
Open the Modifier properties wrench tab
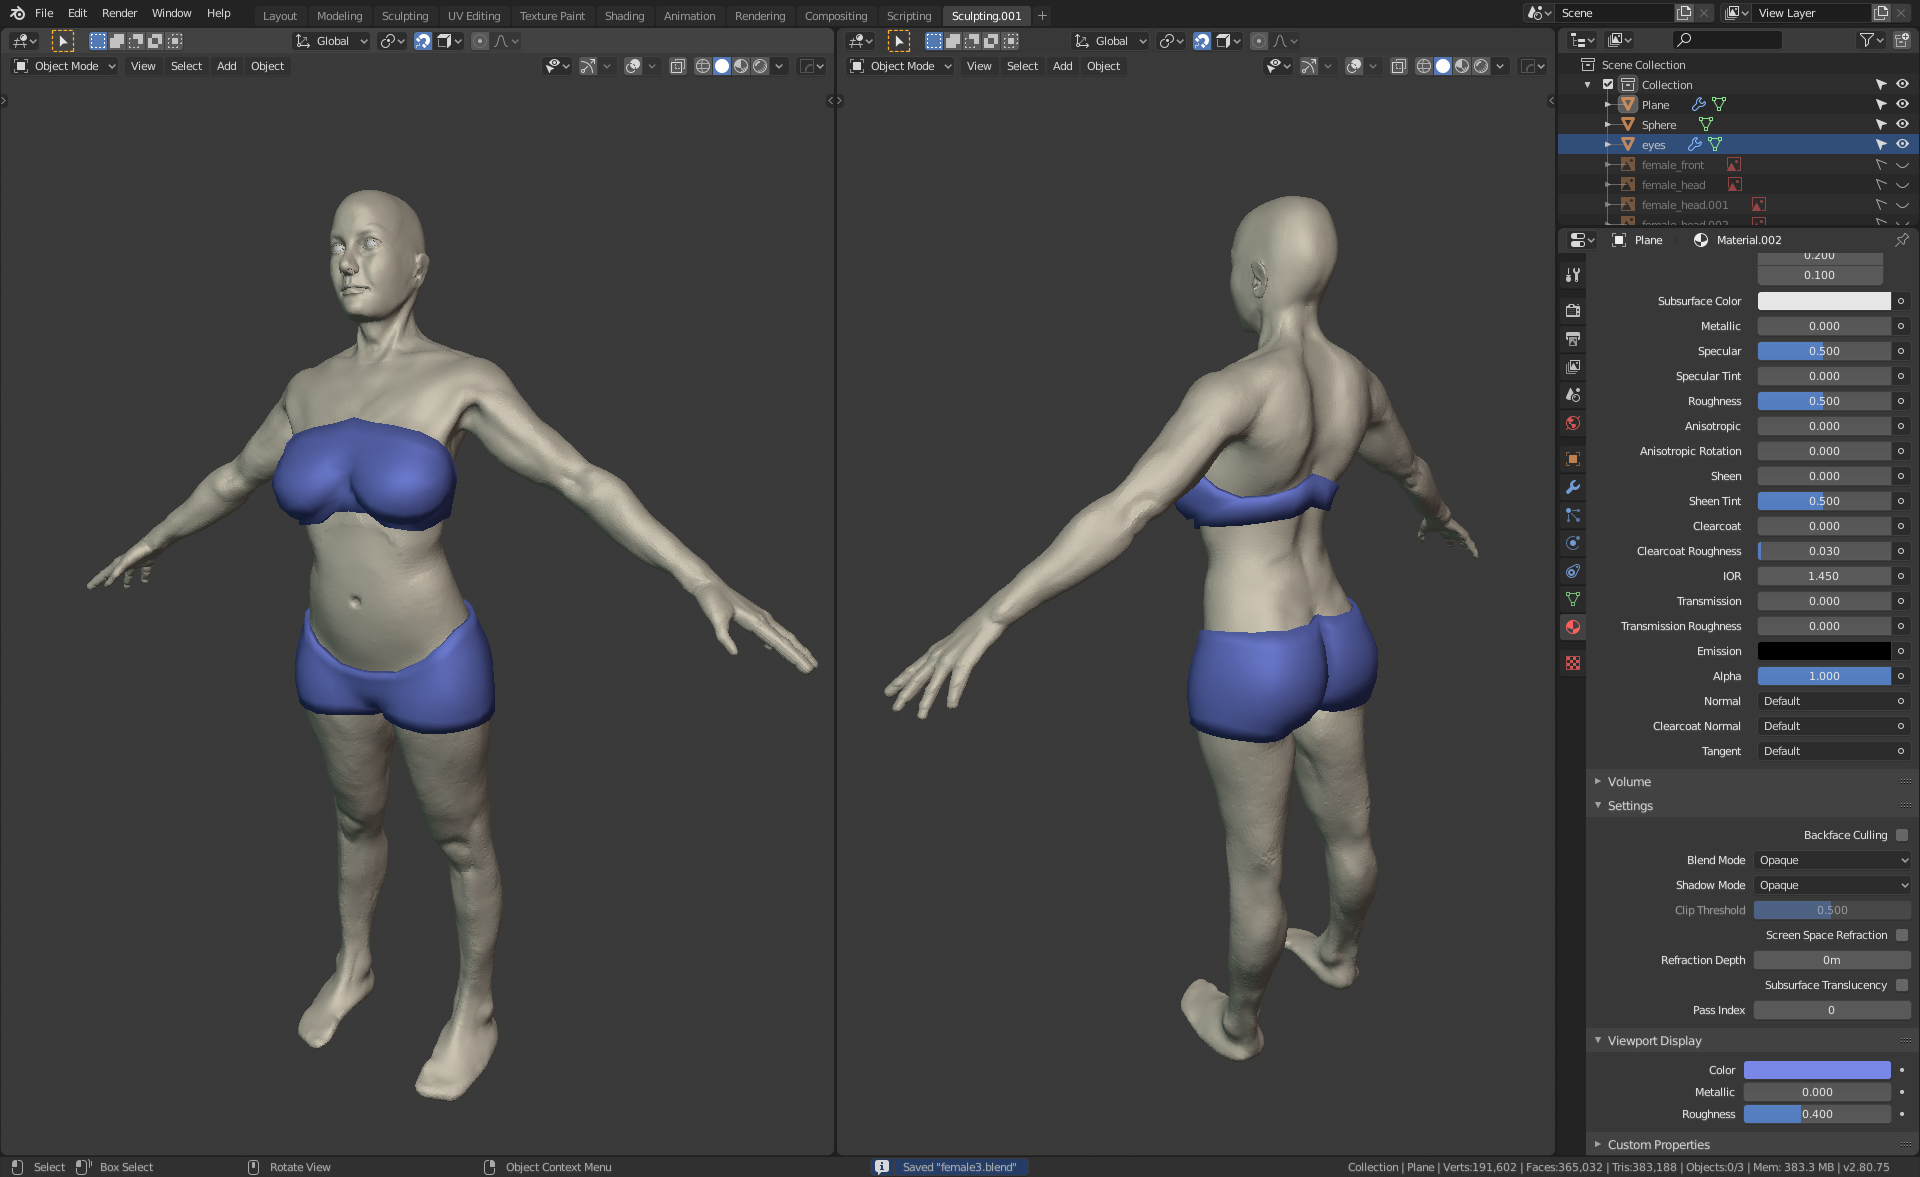(x=1573, y=487)
